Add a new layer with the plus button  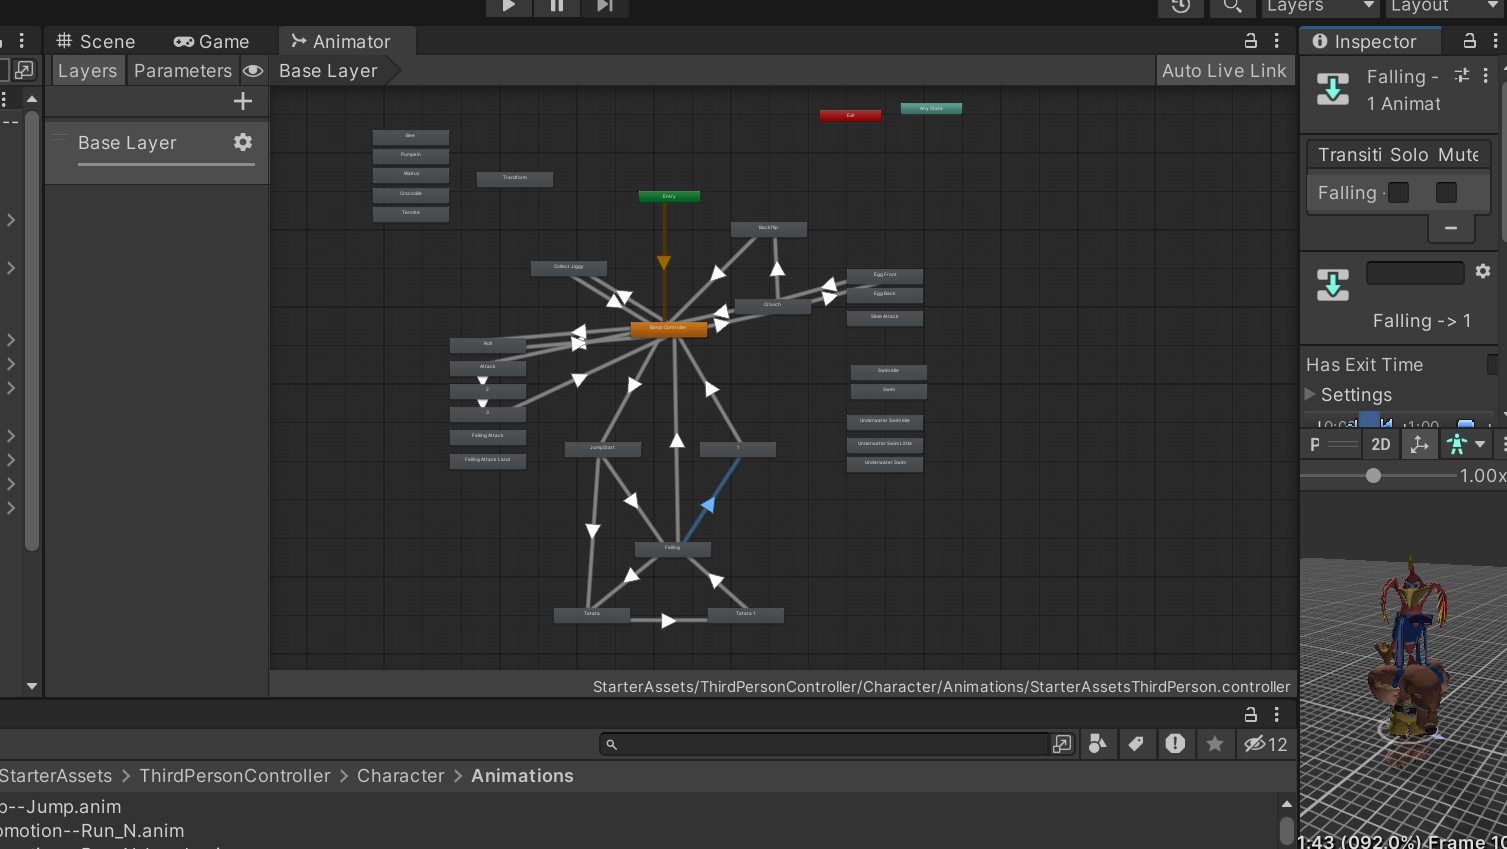point(243,100)
